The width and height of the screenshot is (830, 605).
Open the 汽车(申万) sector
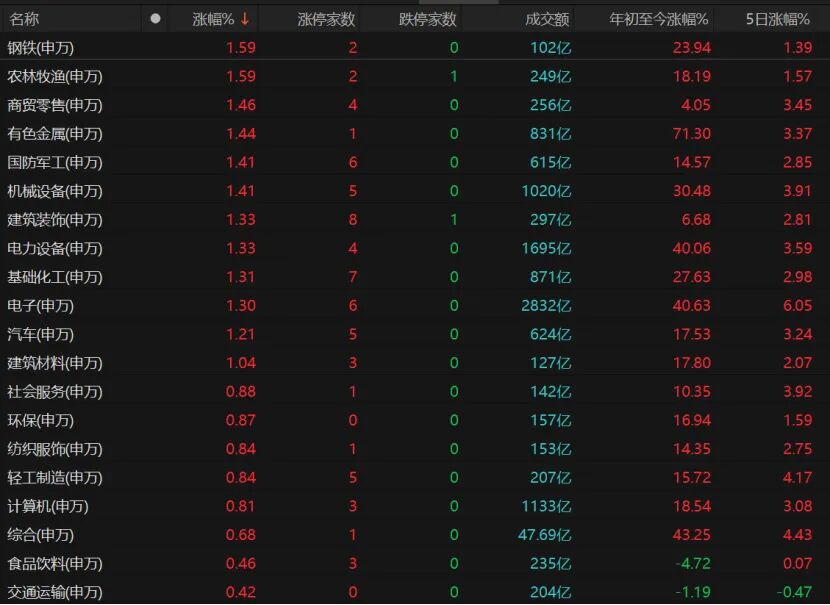(41, 334)
